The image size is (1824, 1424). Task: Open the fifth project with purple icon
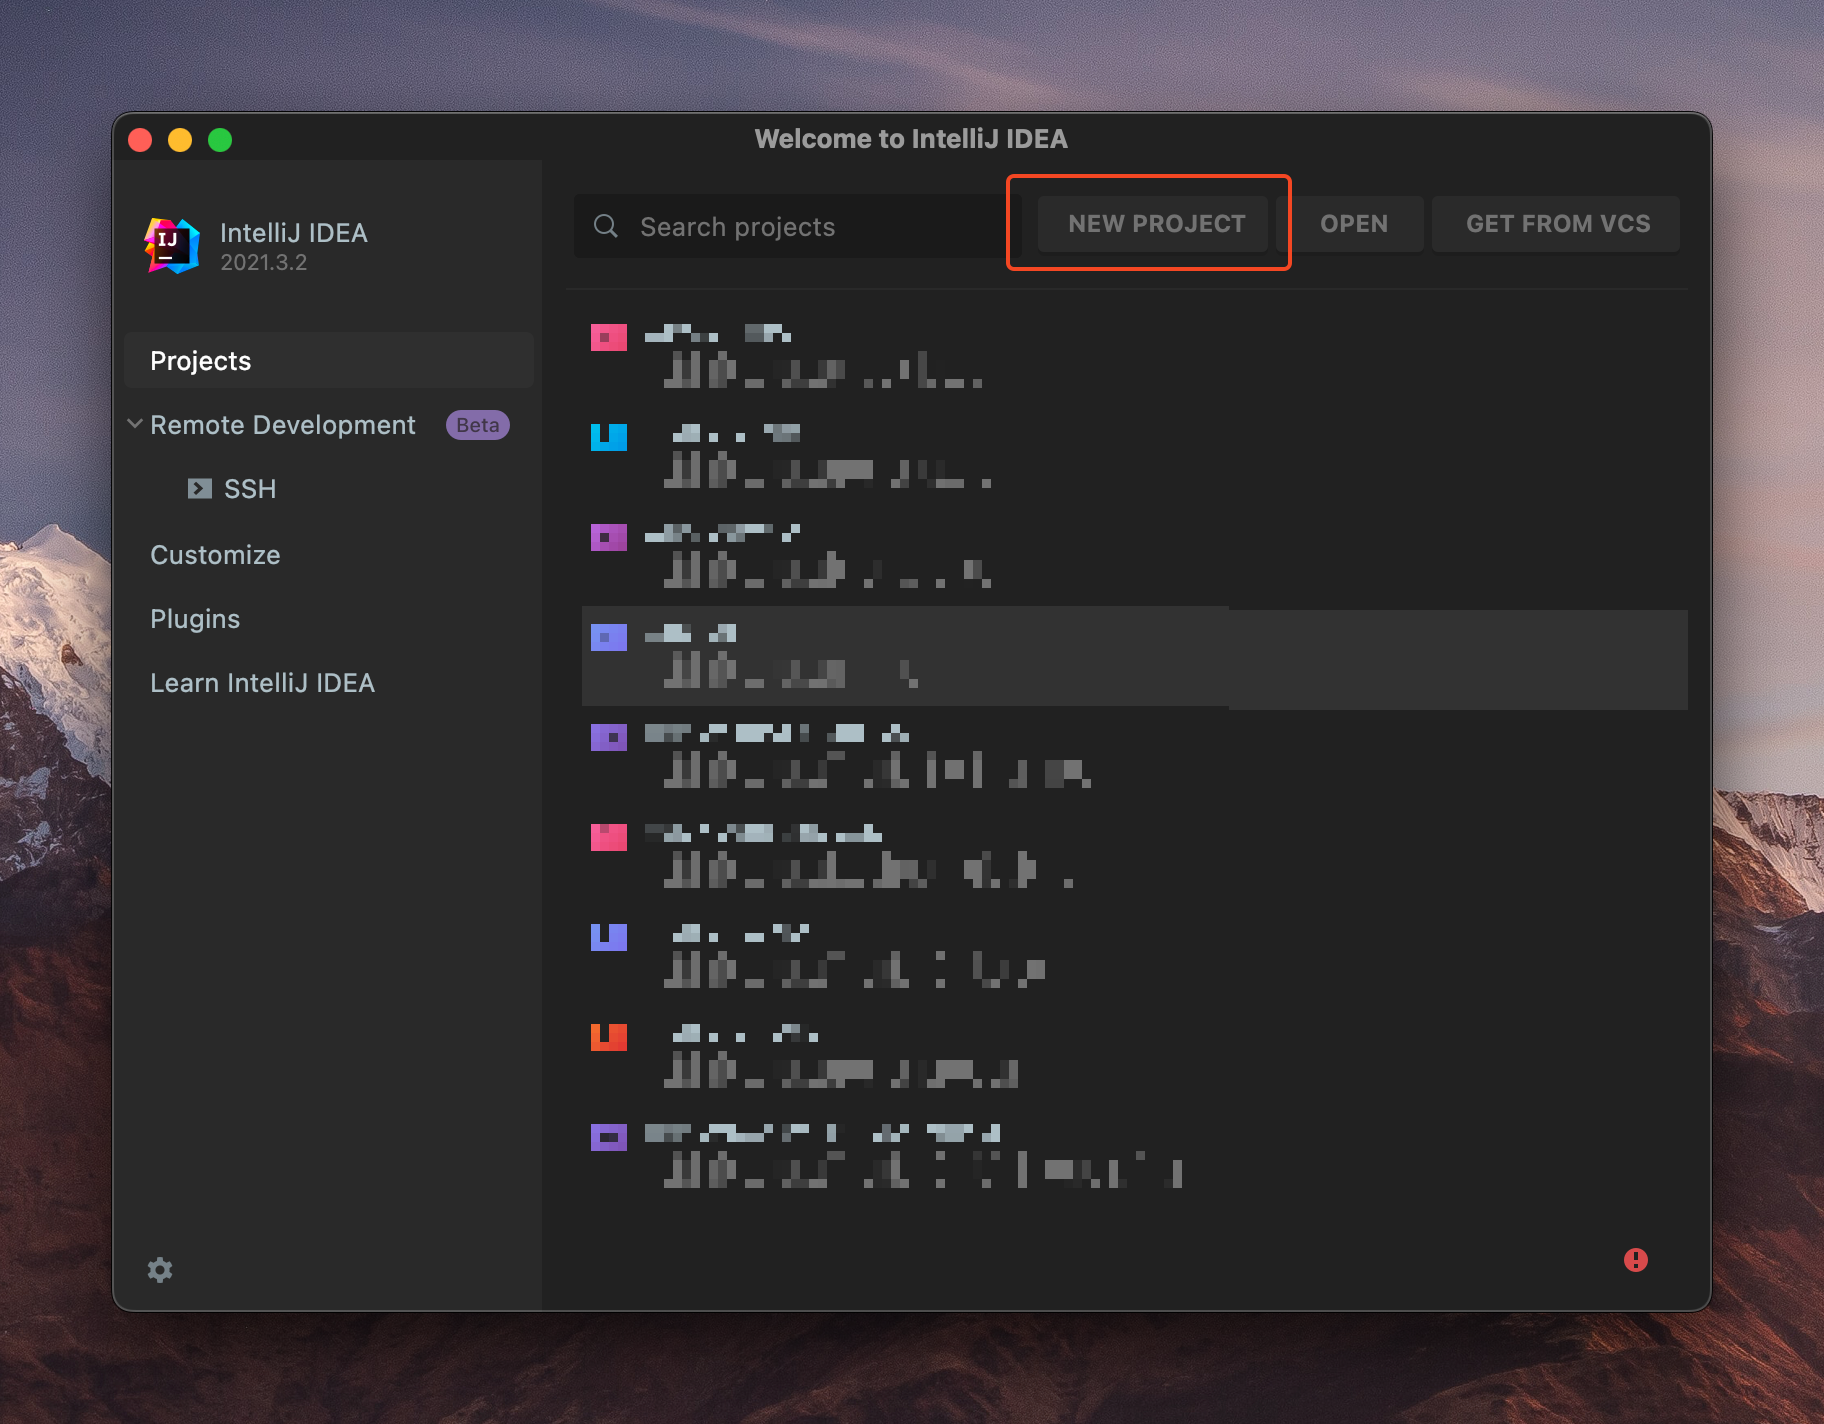1134,757
